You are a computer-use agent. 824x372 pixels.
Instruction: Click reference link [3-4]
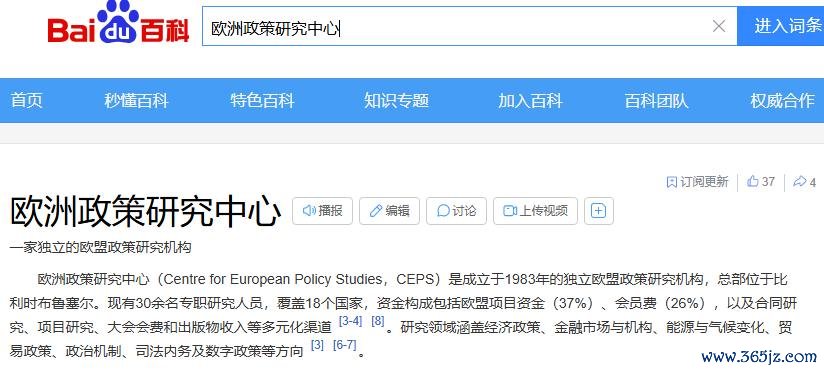tap(351, 321)
